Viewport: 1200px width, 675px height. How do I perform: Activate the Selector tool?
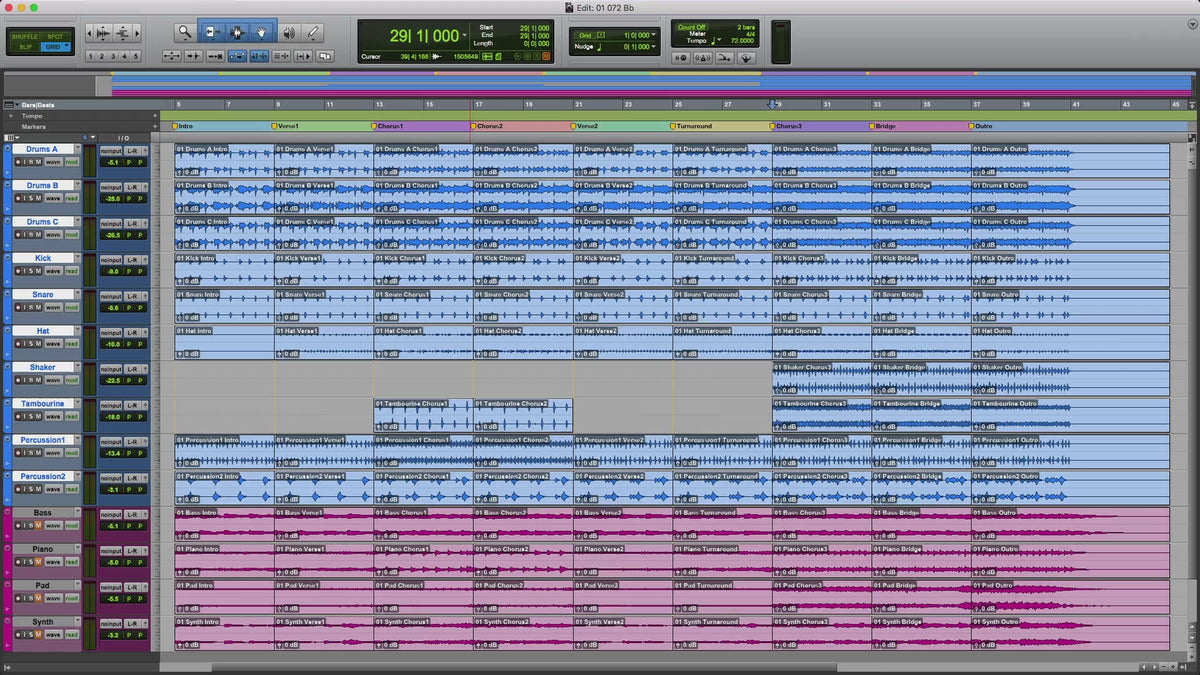coord(237,33)
